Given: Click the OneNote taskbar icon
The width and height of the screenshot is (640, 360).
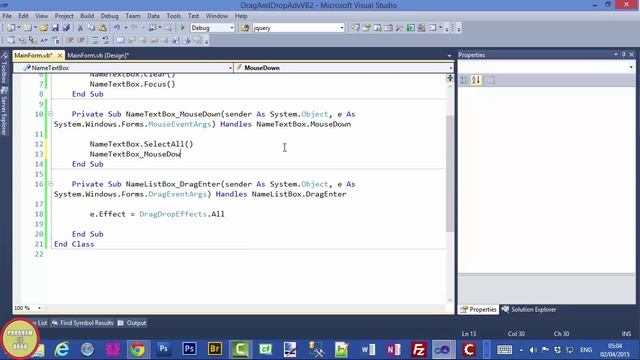Looking at the screenshot, I should pos(393,349).
